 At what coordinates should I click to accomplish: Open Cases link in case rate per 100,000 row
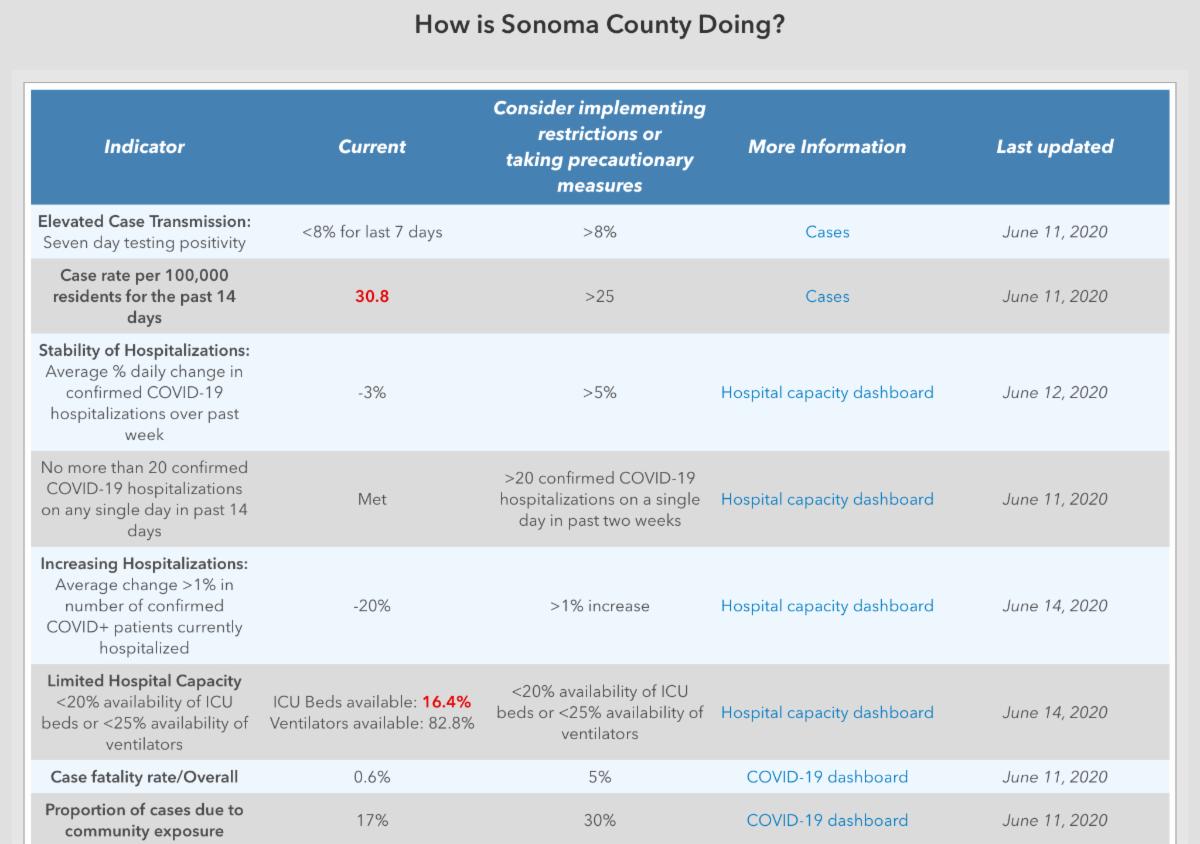827,297
